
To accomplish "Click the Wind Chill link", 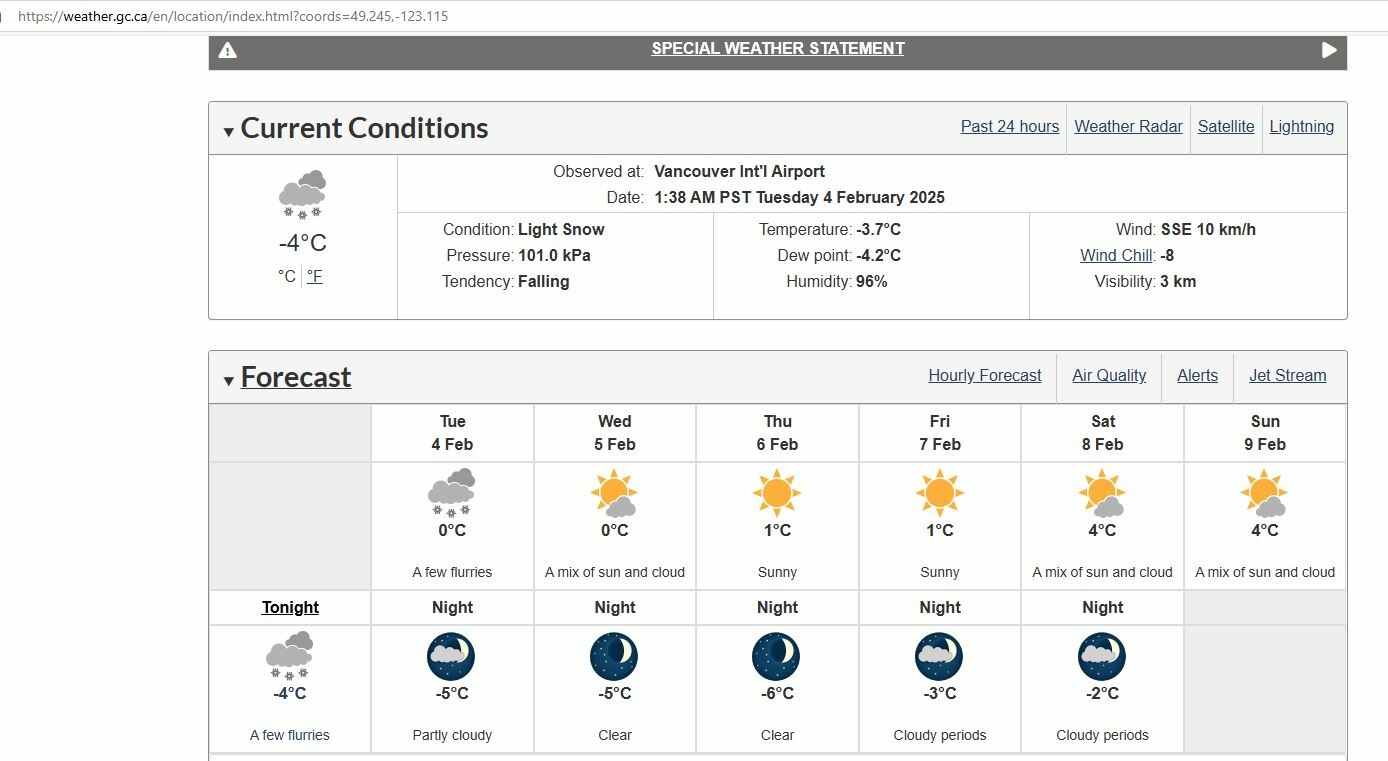I will (1117, 255).
